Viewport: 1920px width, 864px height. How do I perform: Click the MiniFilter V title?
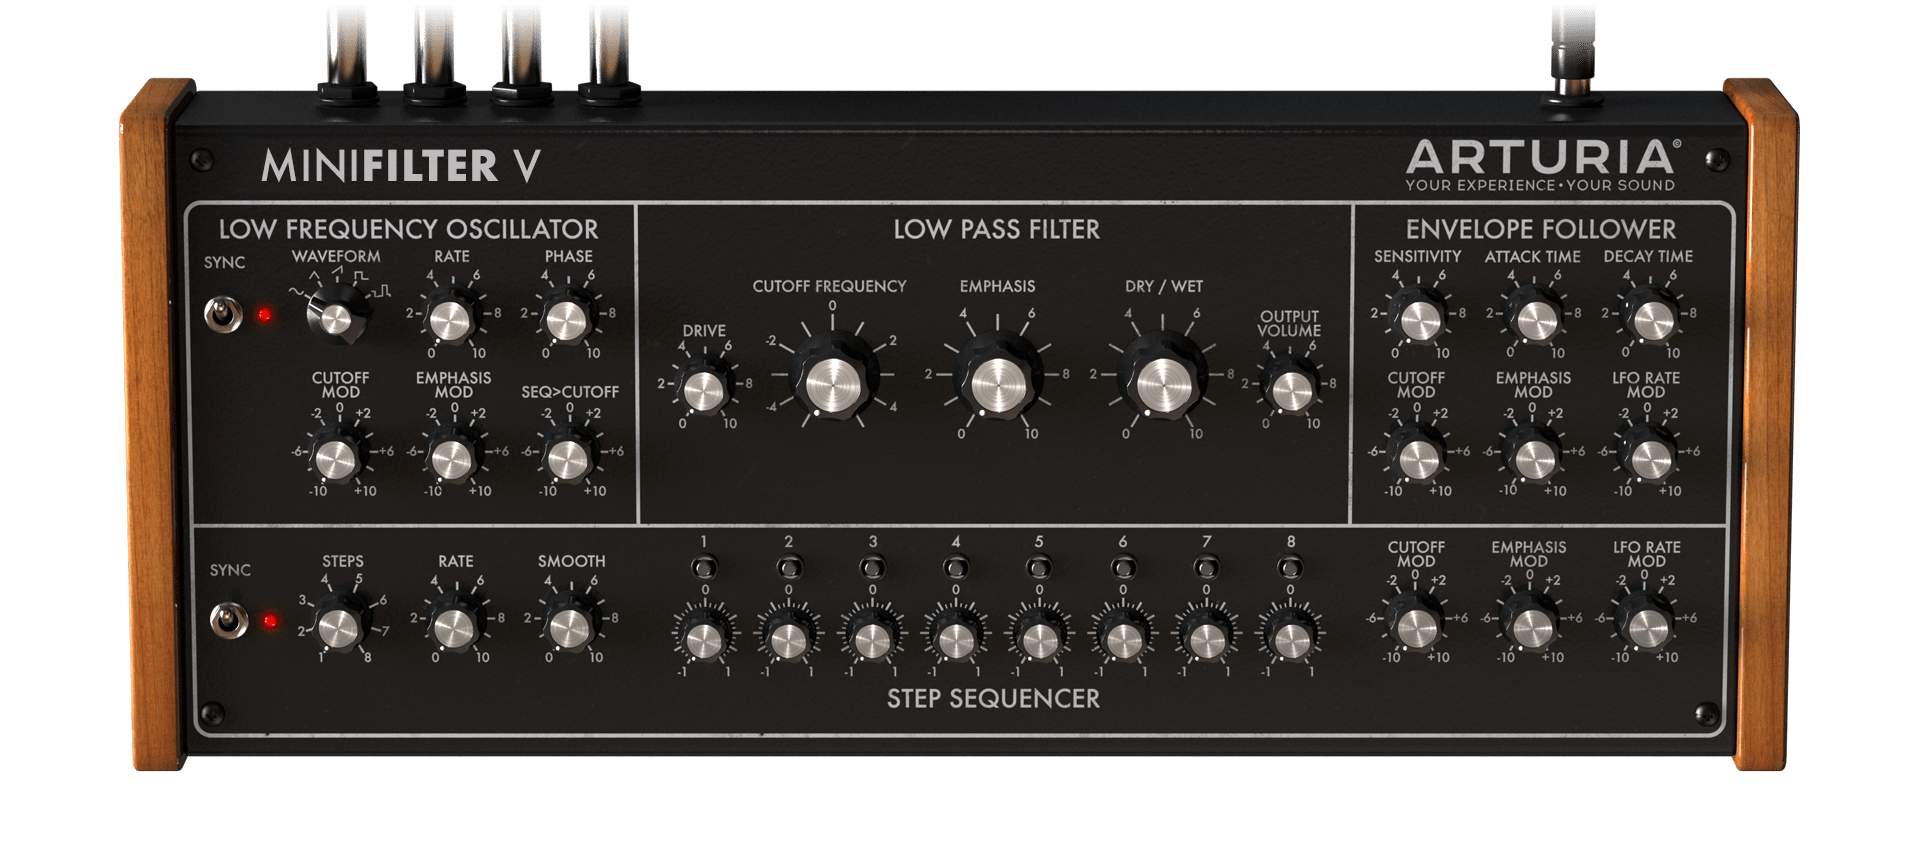401,165
